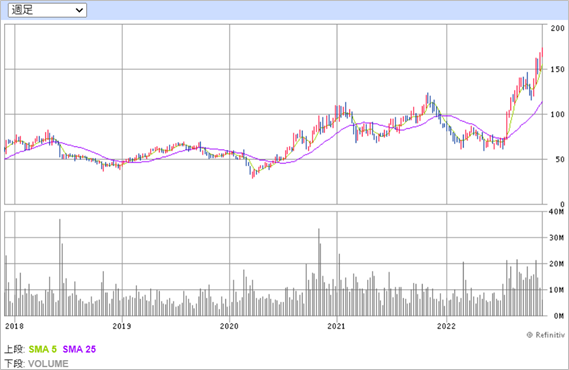Click the 上段 upper panel legend label
This screenshot has height=370, width=569.
pos(14,349)
